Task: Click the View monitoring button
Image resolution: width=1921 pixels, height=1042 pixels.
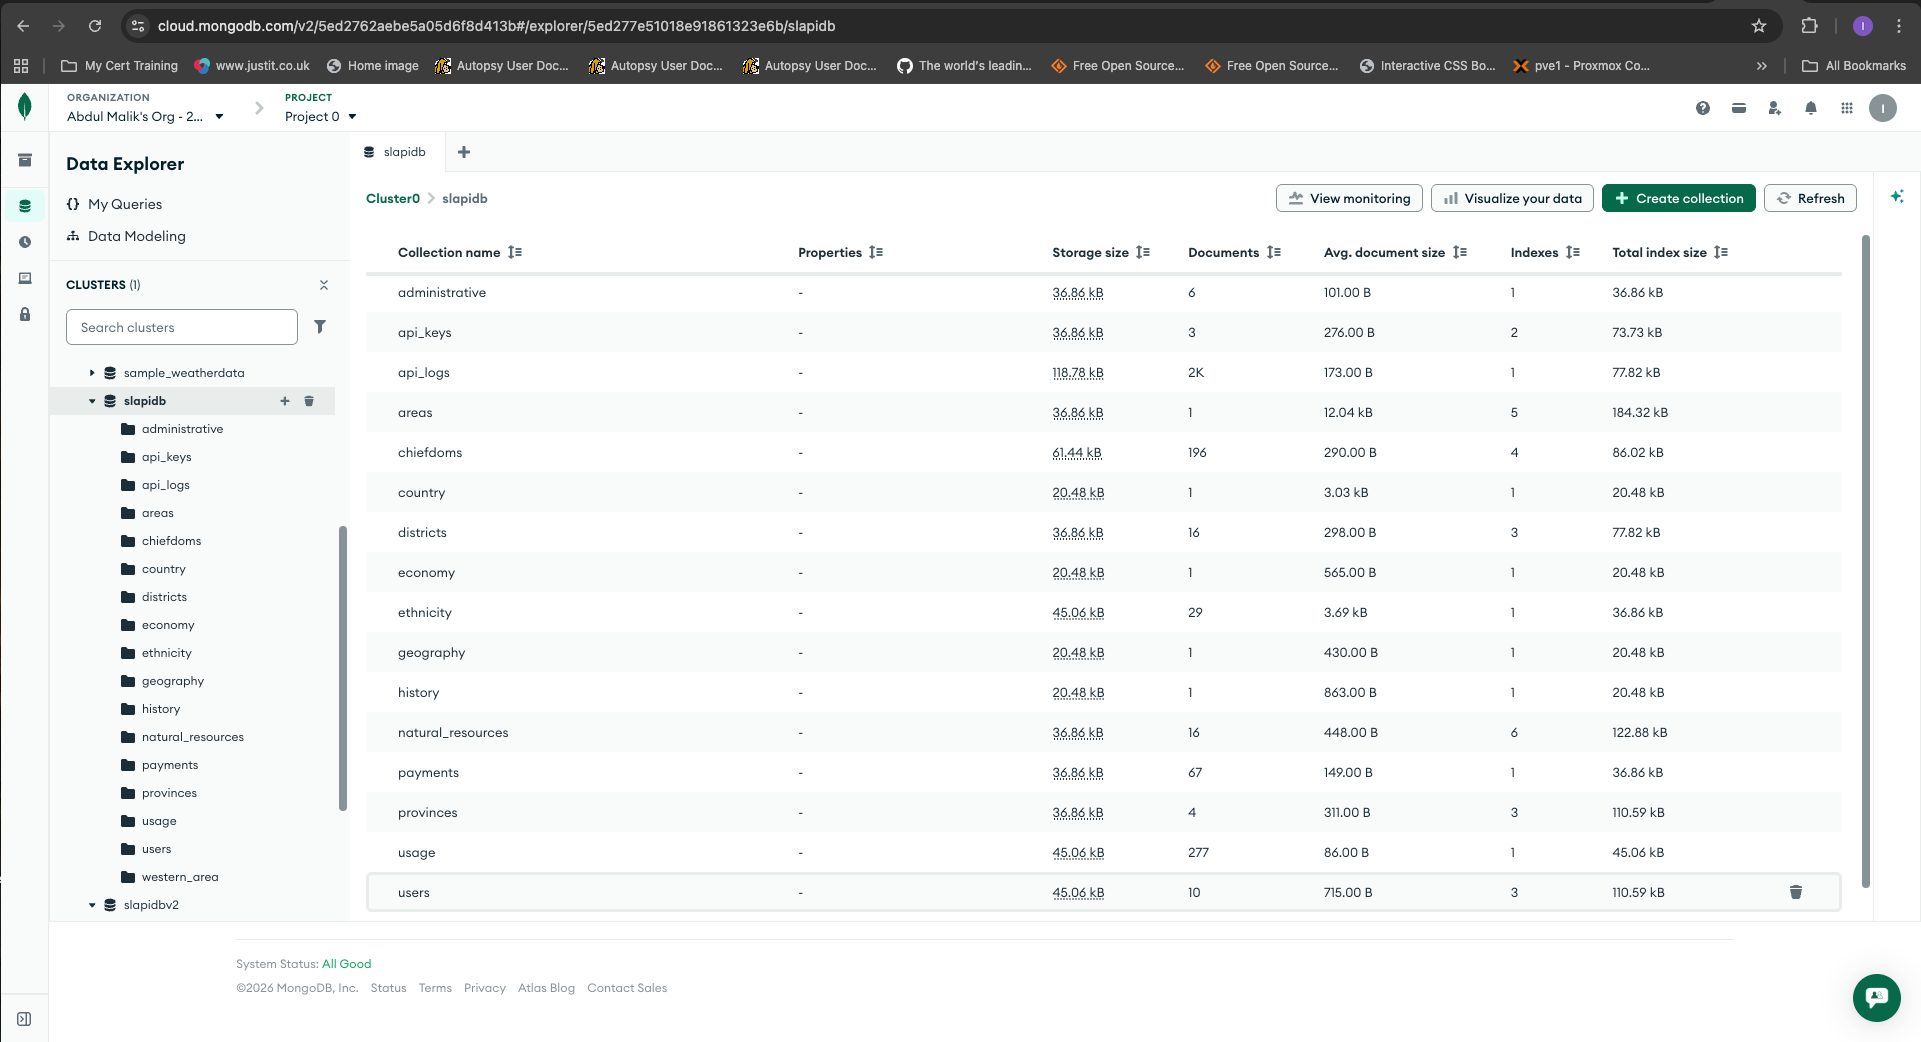Action: pyautogui.click(x=1349, y=198)
